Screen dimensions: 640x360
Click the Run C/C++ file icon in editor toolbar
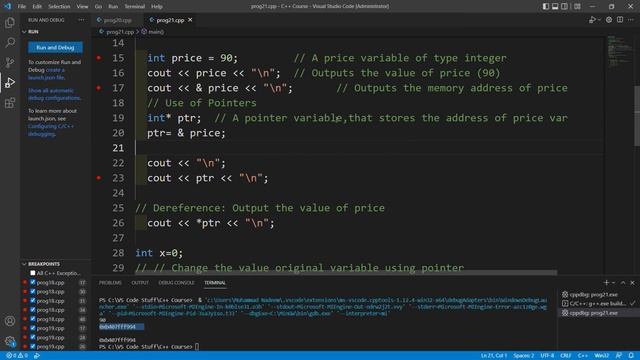592,20
